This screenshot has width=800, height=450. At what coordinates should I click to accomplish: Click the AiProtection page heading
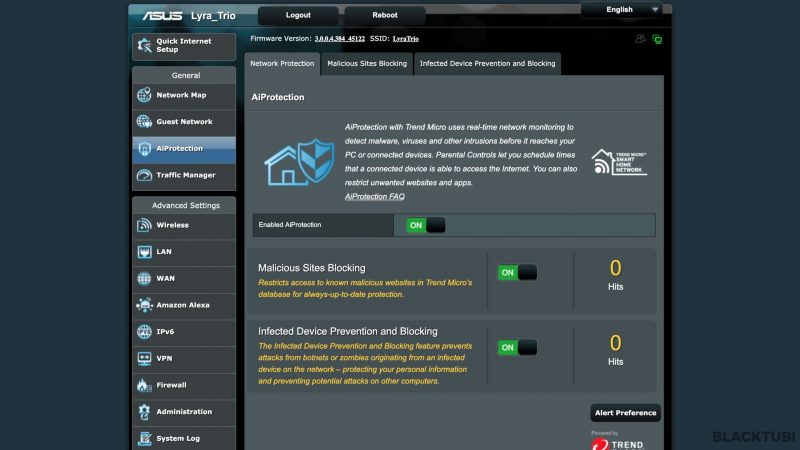(278, 97)
